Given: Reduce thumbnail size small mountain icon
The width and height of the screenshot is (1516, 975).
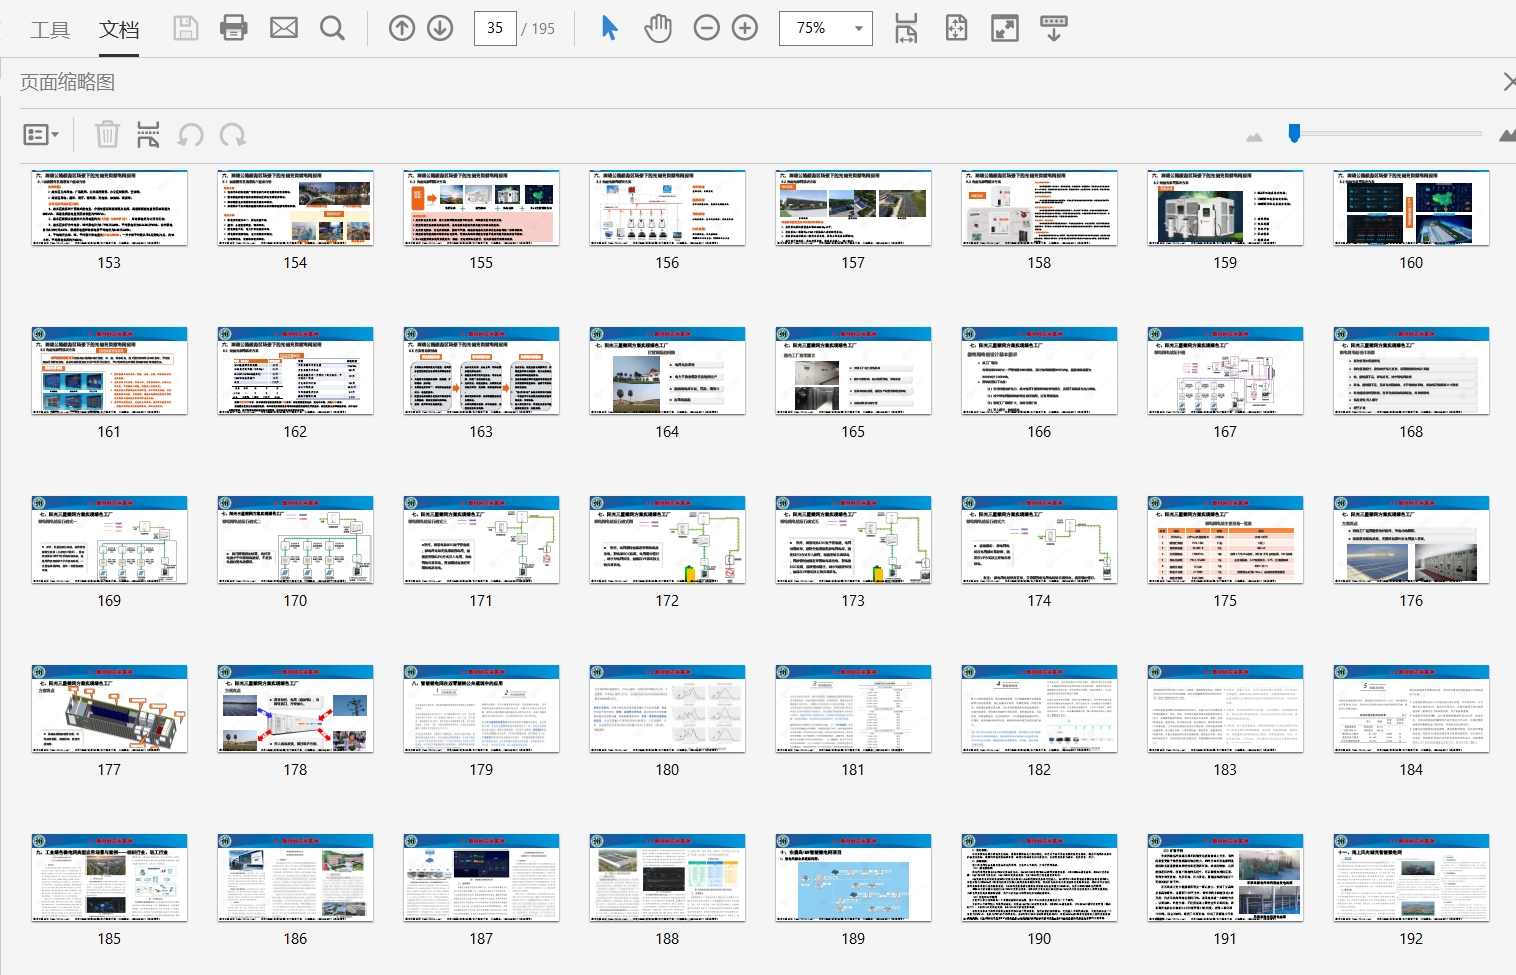Looking at the screenshot, I should [x=1254, y=136].
